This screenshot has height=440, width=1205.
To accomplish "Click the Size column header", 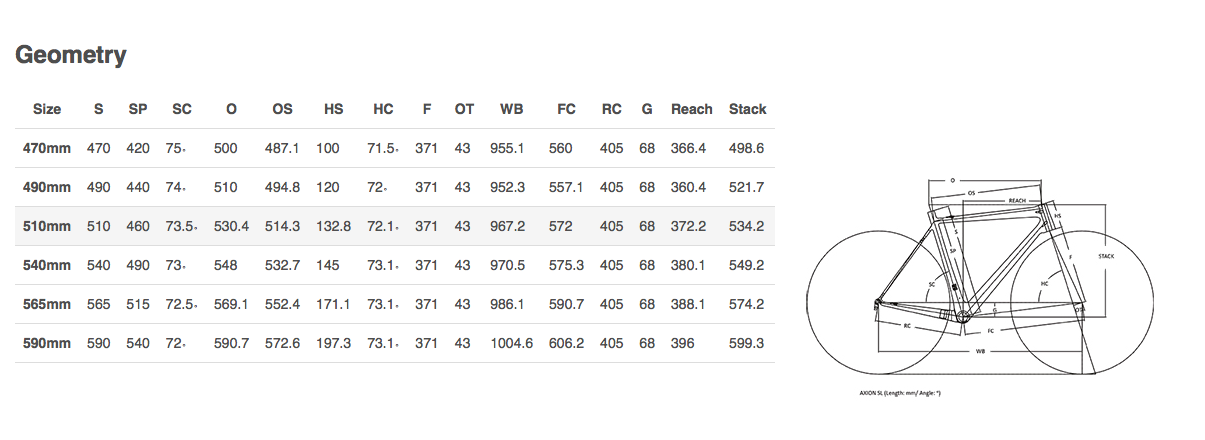I will [x=47, y=109].
